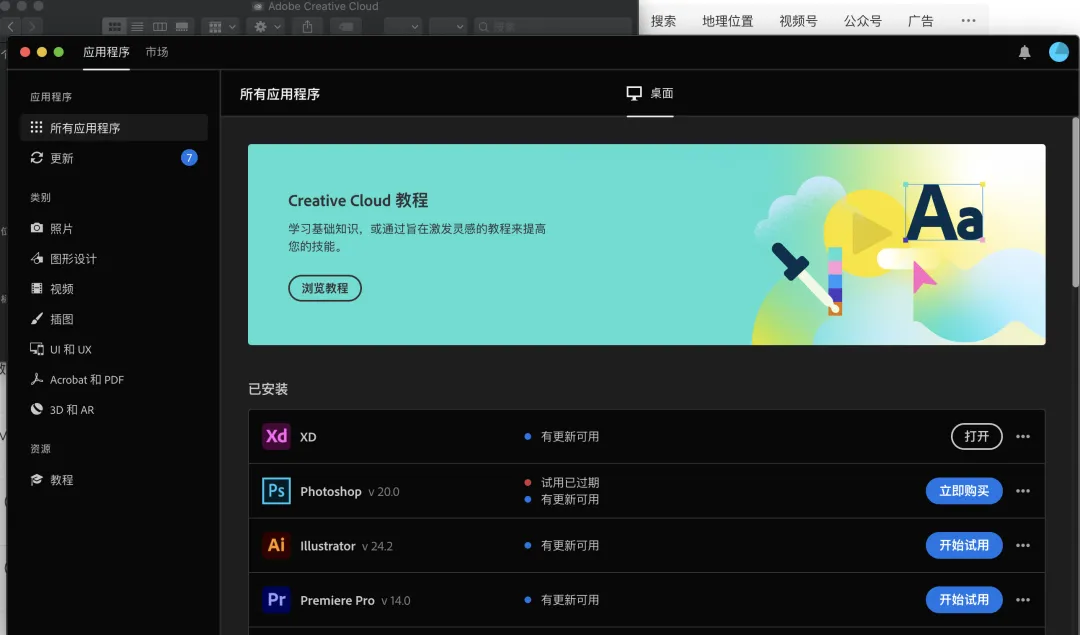
Task: Switch to the 市场 top tab
Action: pyautogui.click(x=157, y=52)
